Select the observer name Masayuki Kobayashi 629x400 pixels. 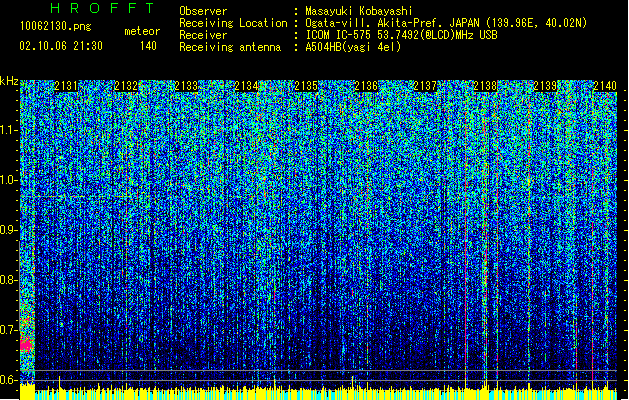point(359,11)
